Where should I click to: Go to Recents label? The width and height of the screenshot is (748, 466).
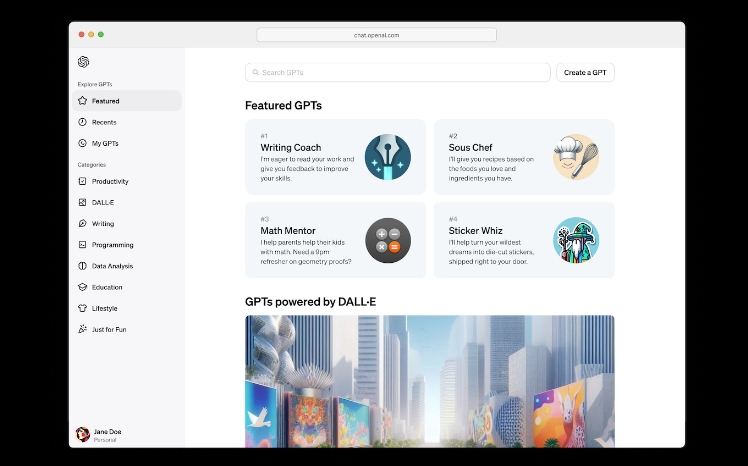(104, 122)
